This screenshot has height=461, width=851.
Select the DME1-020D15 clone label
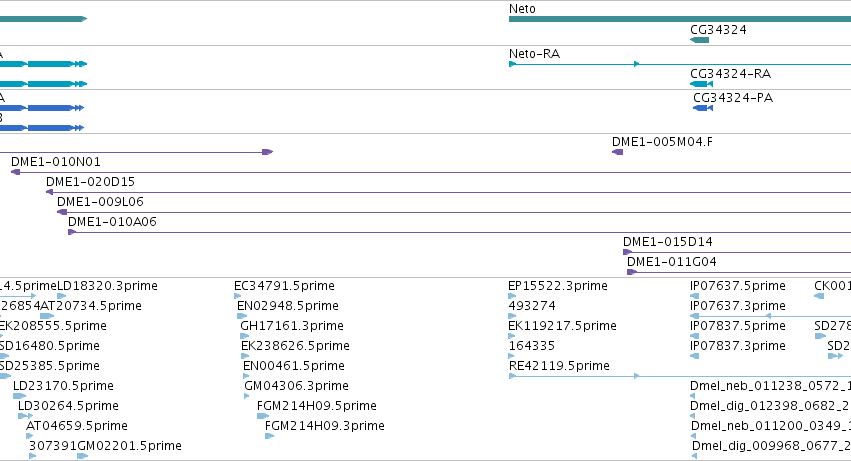point(90,182)
